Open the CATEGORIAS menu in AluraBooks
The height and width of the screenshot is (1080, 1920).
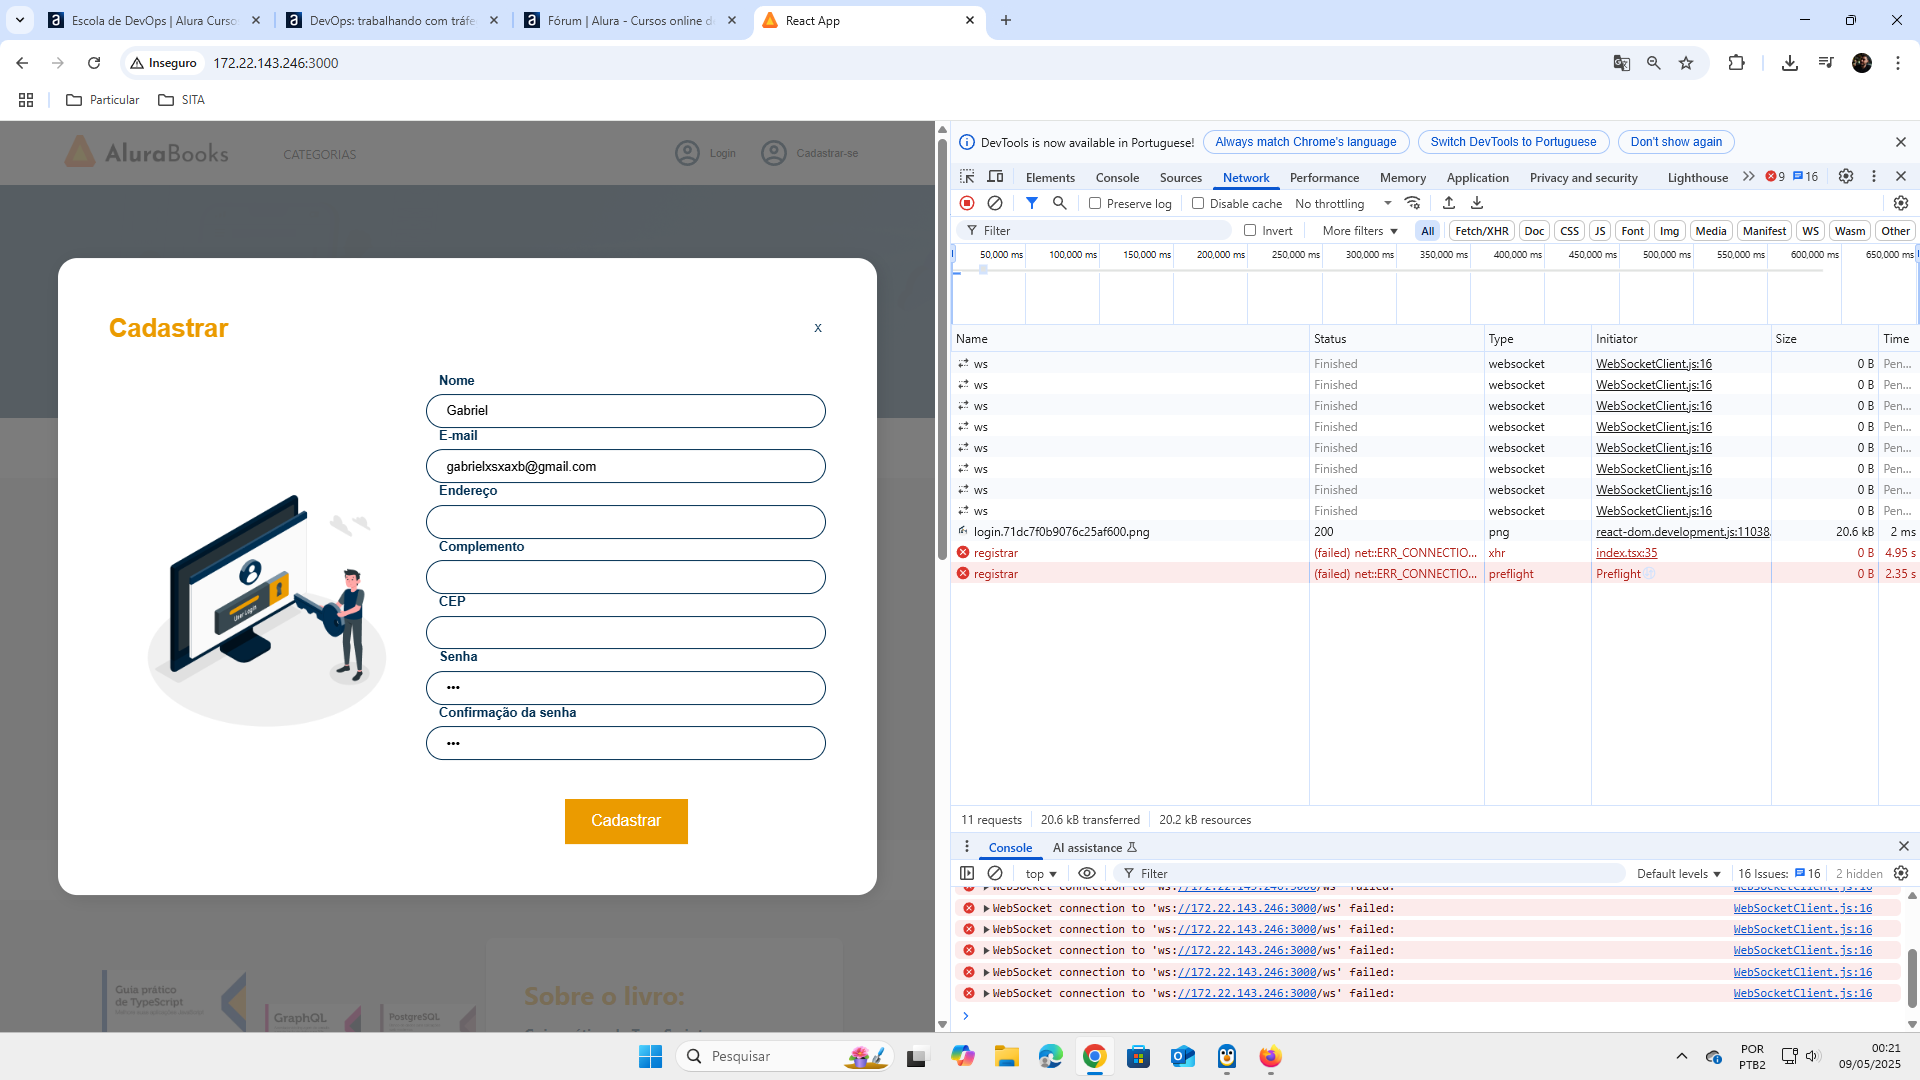319,154
